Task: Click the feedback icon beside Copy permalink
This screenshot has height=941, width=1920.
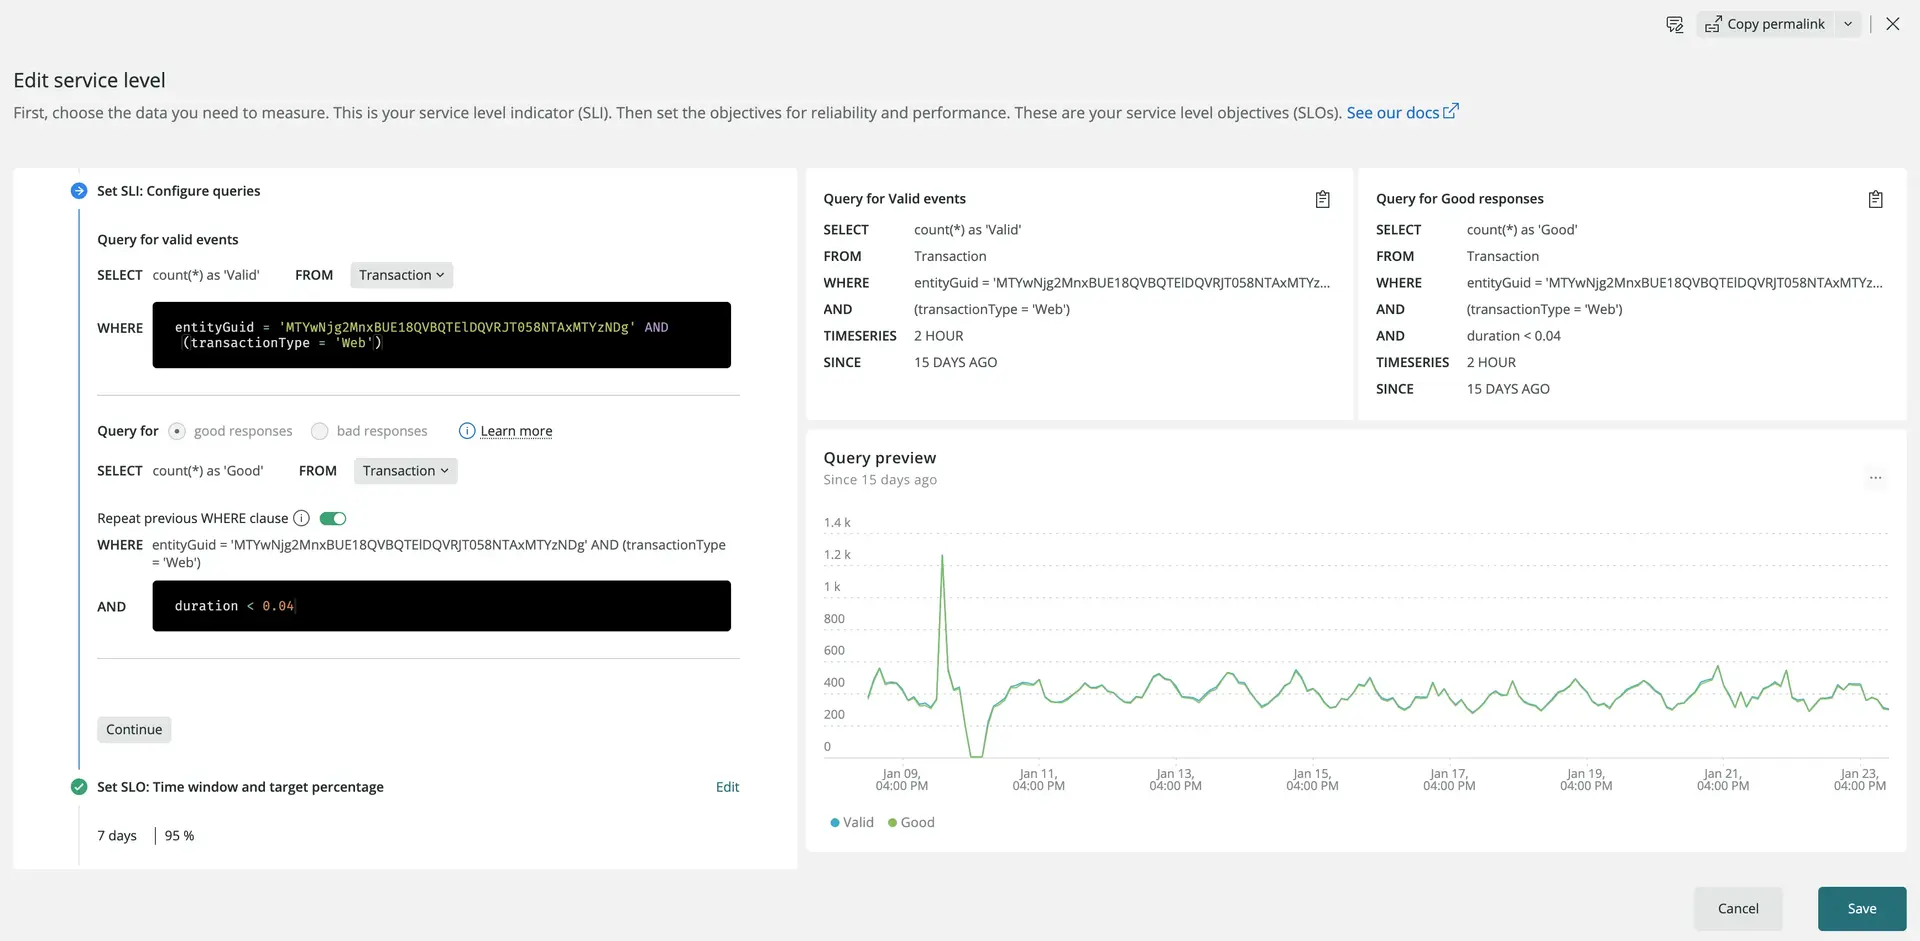Action: [1674, 24]
